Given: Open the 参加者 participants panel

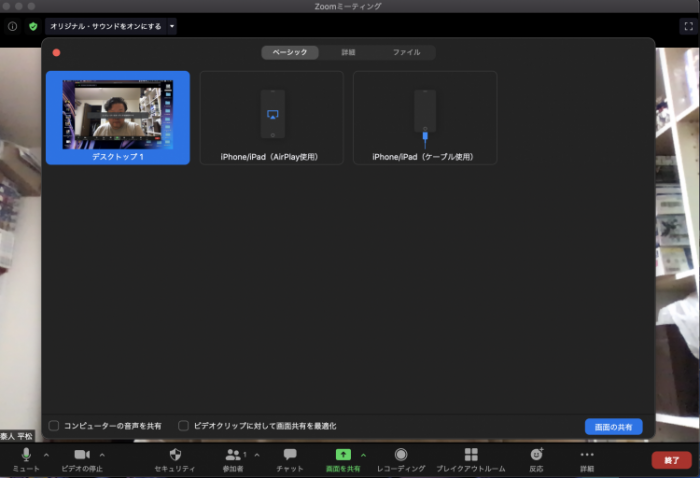Looking at the screenshot, I should click(x=233, y=460).
